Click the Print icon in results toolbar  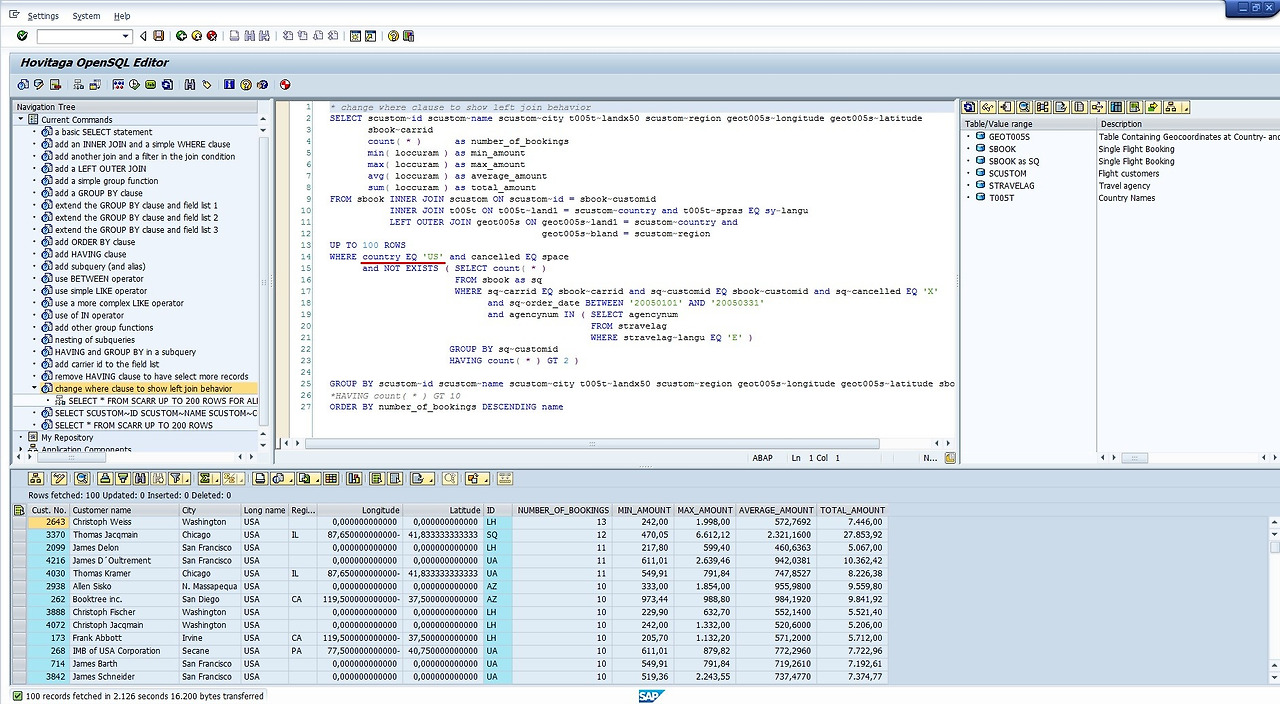[259, 478]
